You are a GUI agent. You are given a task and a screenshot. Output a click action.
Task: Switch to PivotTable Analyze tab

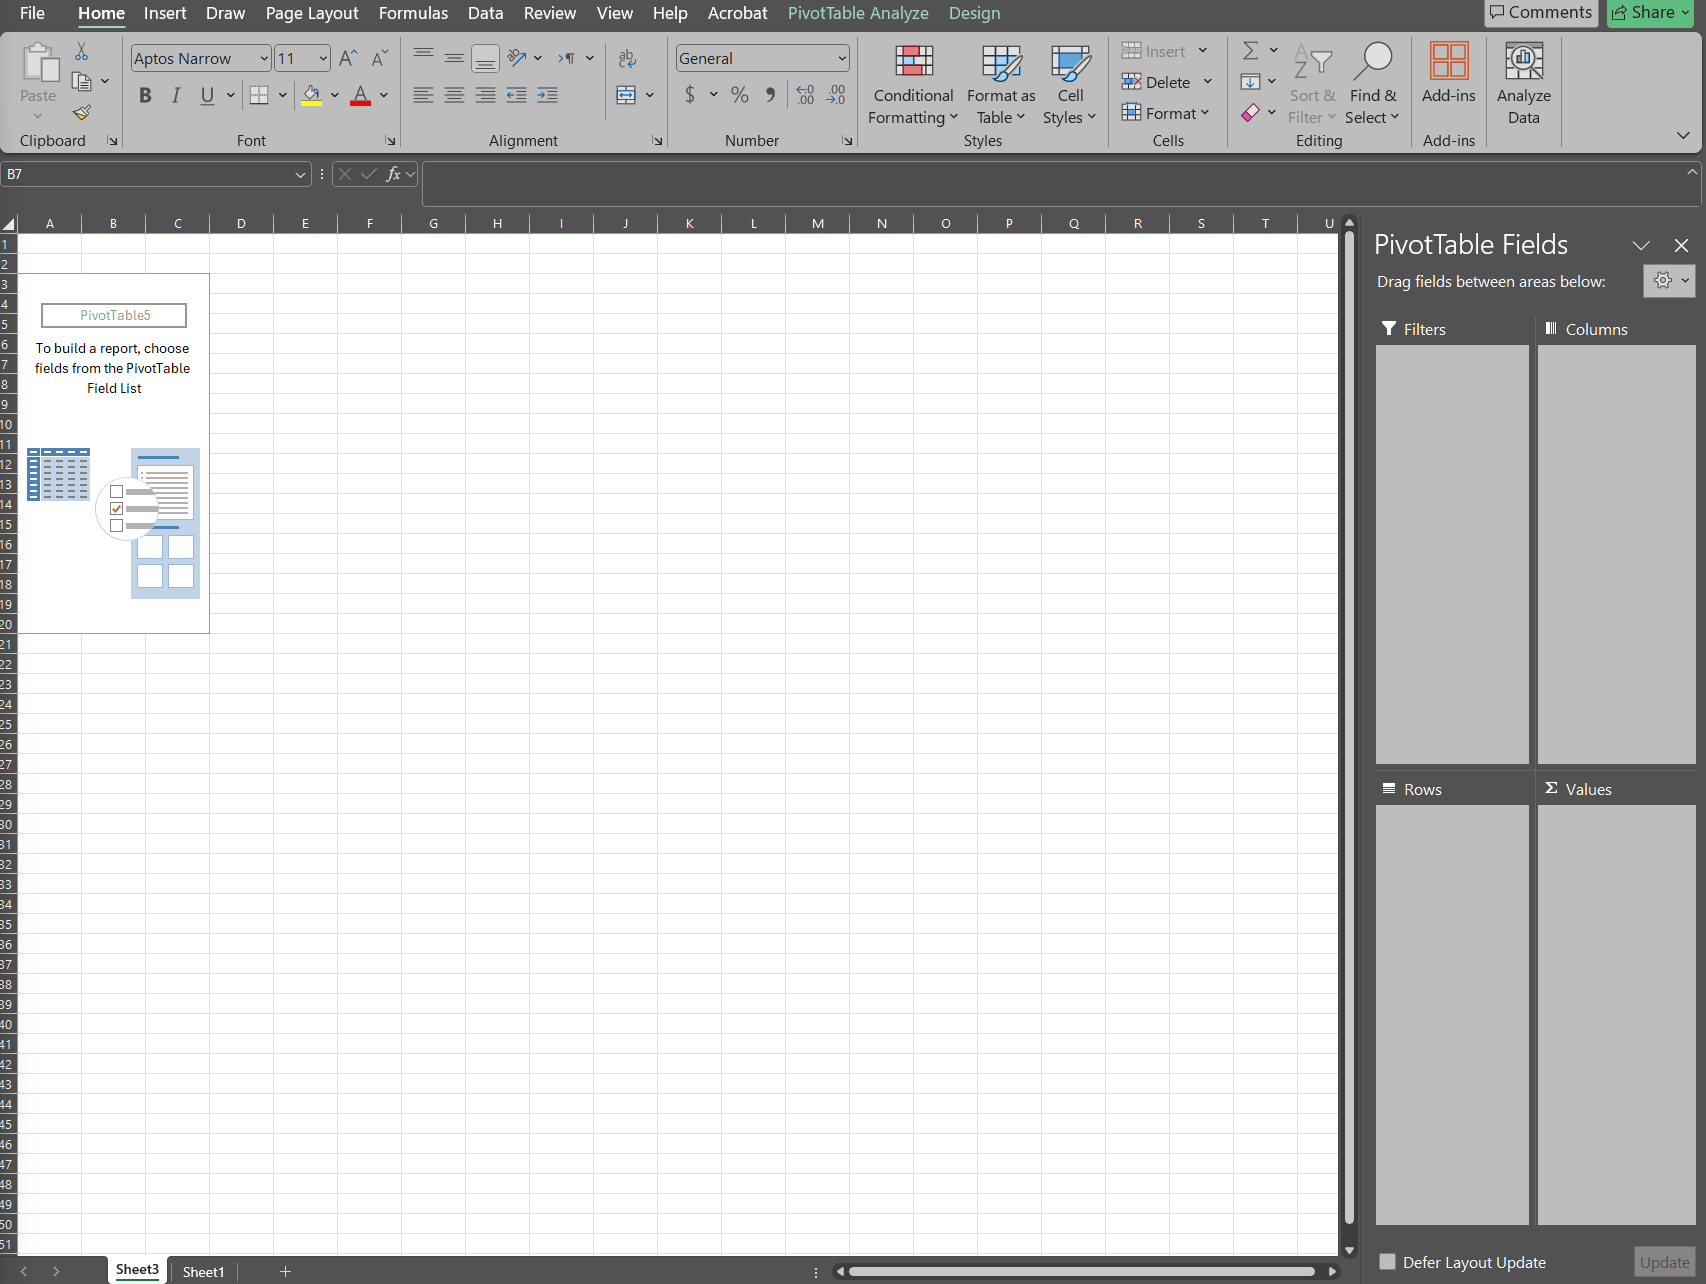coord(858,13)
